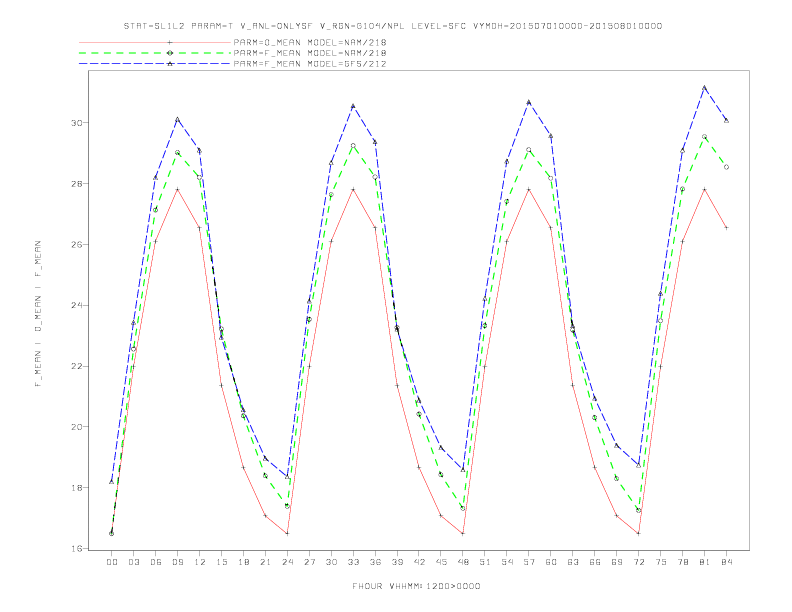
Task: Click blue GFS triangle marker at hour 84
Action: (x=726, y=120)
